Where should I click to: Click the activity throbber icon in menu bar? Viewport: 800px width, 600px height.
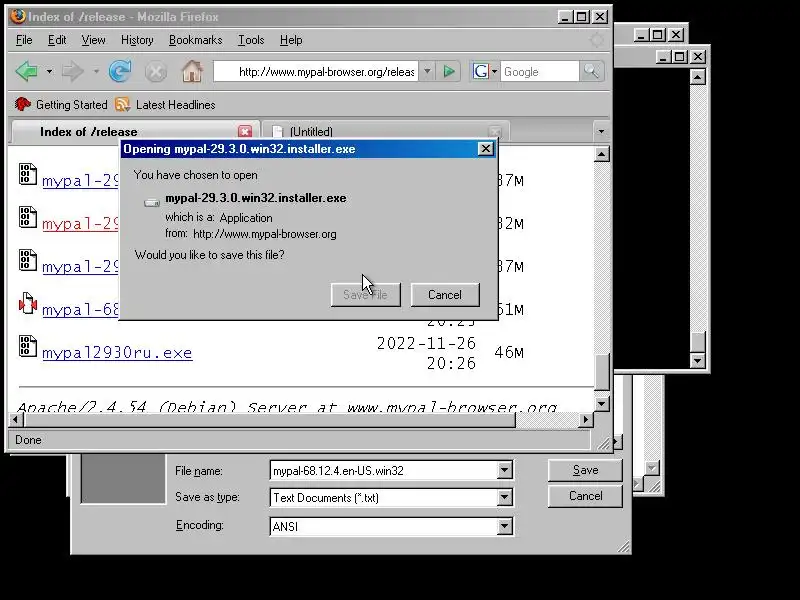596,40
